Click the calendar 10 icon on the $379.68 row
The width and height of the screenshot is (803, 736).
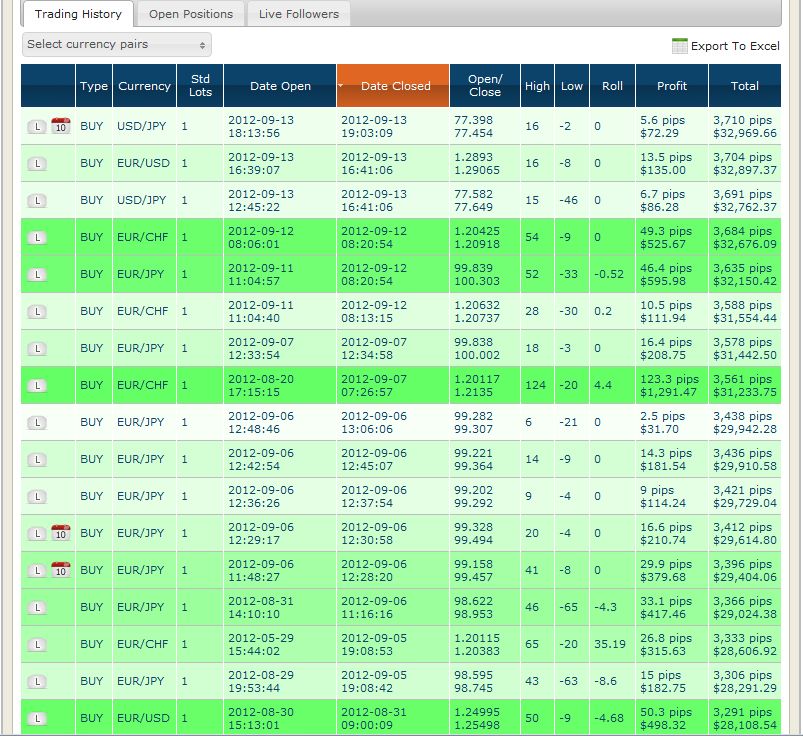coord(60,570)
